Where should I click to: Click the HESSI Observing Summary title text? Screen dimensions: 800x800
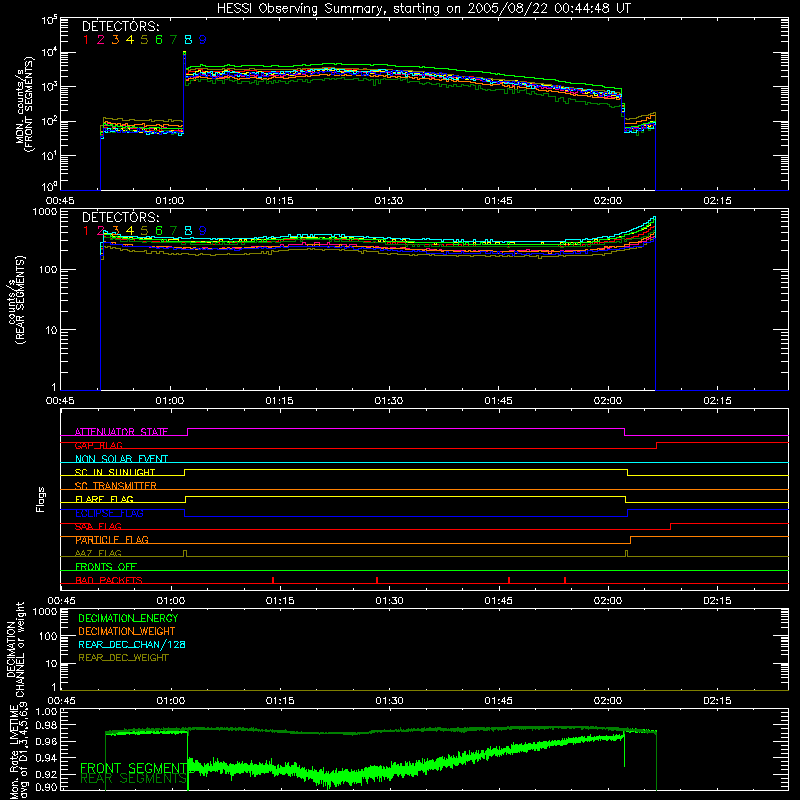(x=423, y=9)
